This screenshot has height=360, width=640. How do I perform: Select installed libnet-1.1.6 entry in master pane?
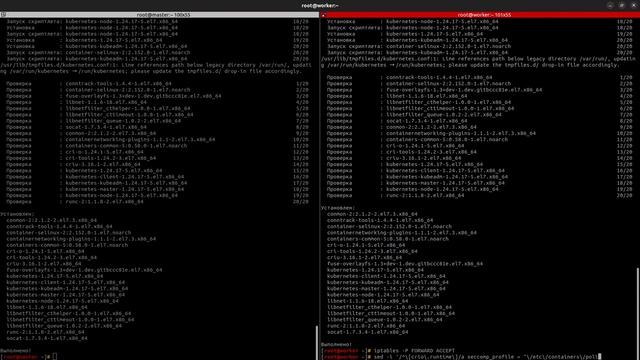point(47,307)
